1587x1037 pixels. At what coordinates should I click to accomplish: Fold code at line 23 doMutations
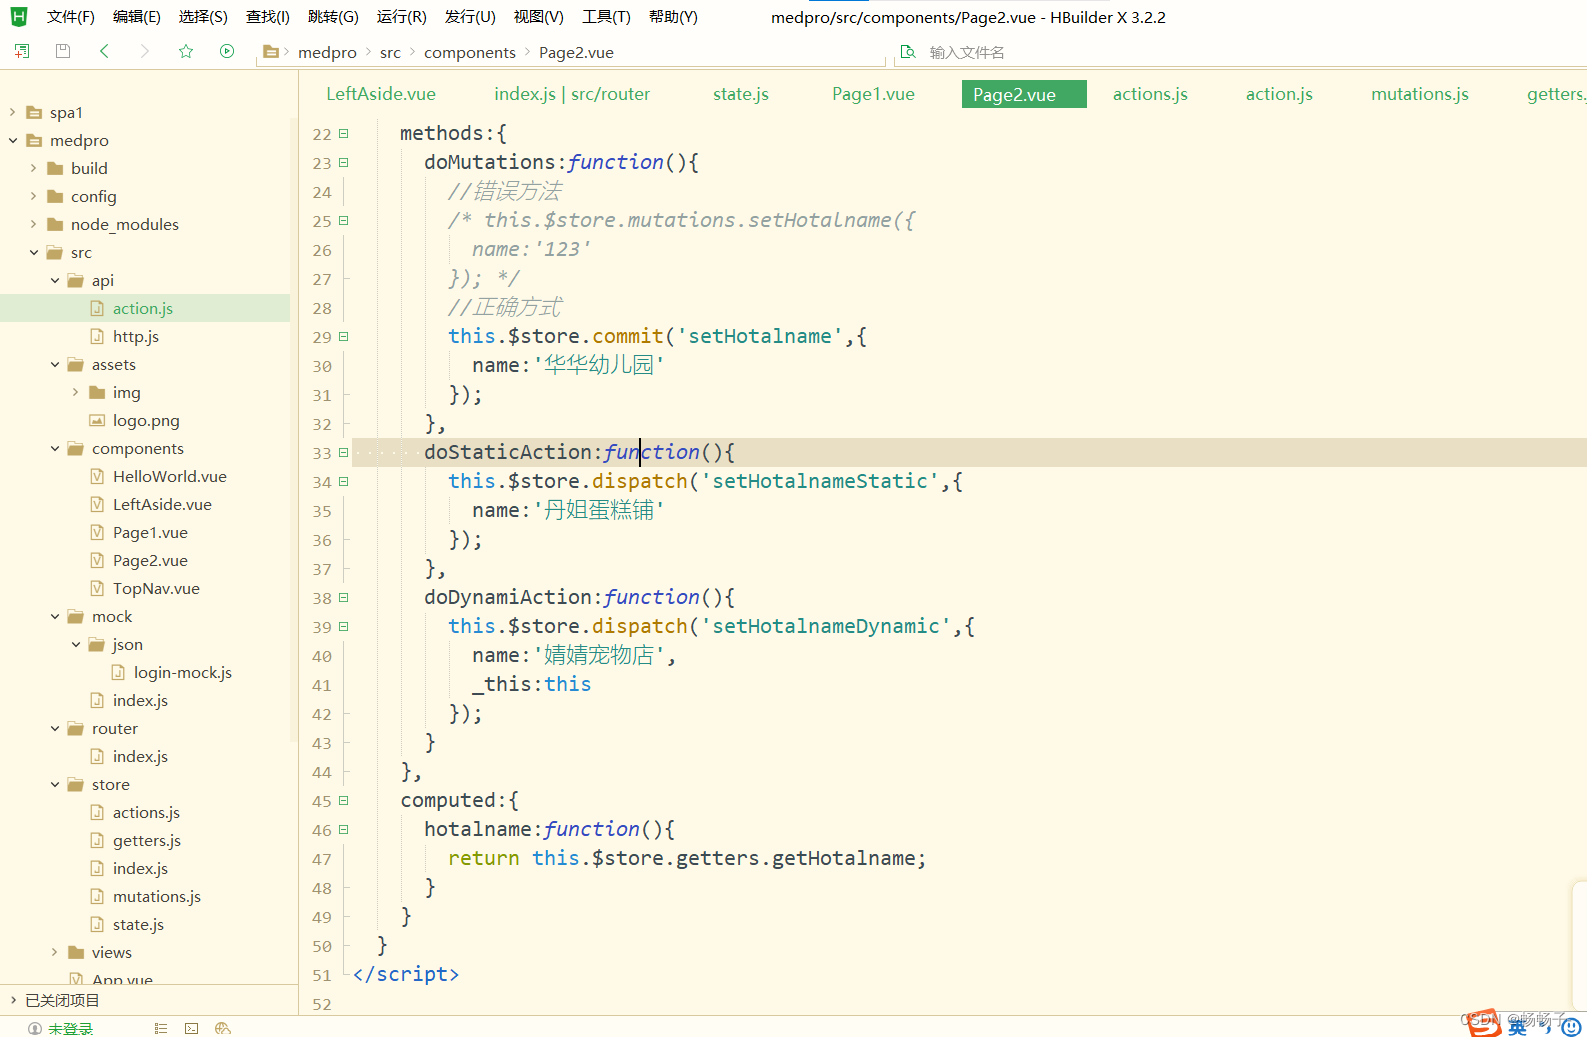click(x=344, y=162)
